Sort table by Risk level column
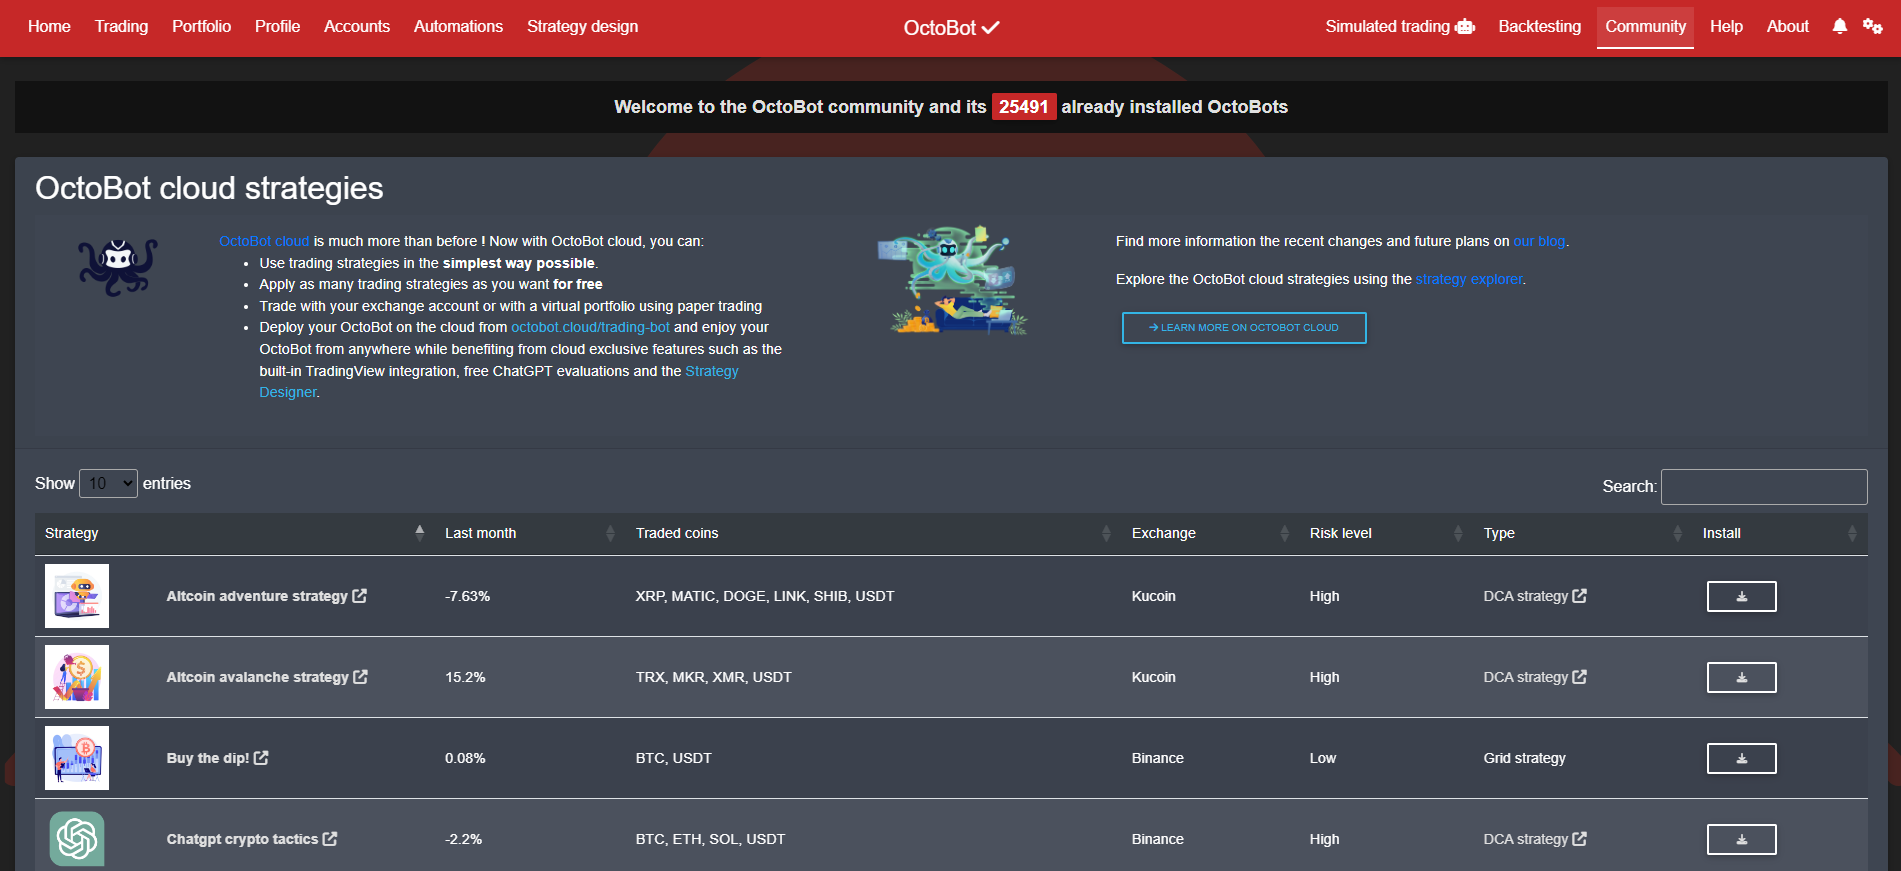The height and width of the screenshot is (871, 1901). (1387, 533)
